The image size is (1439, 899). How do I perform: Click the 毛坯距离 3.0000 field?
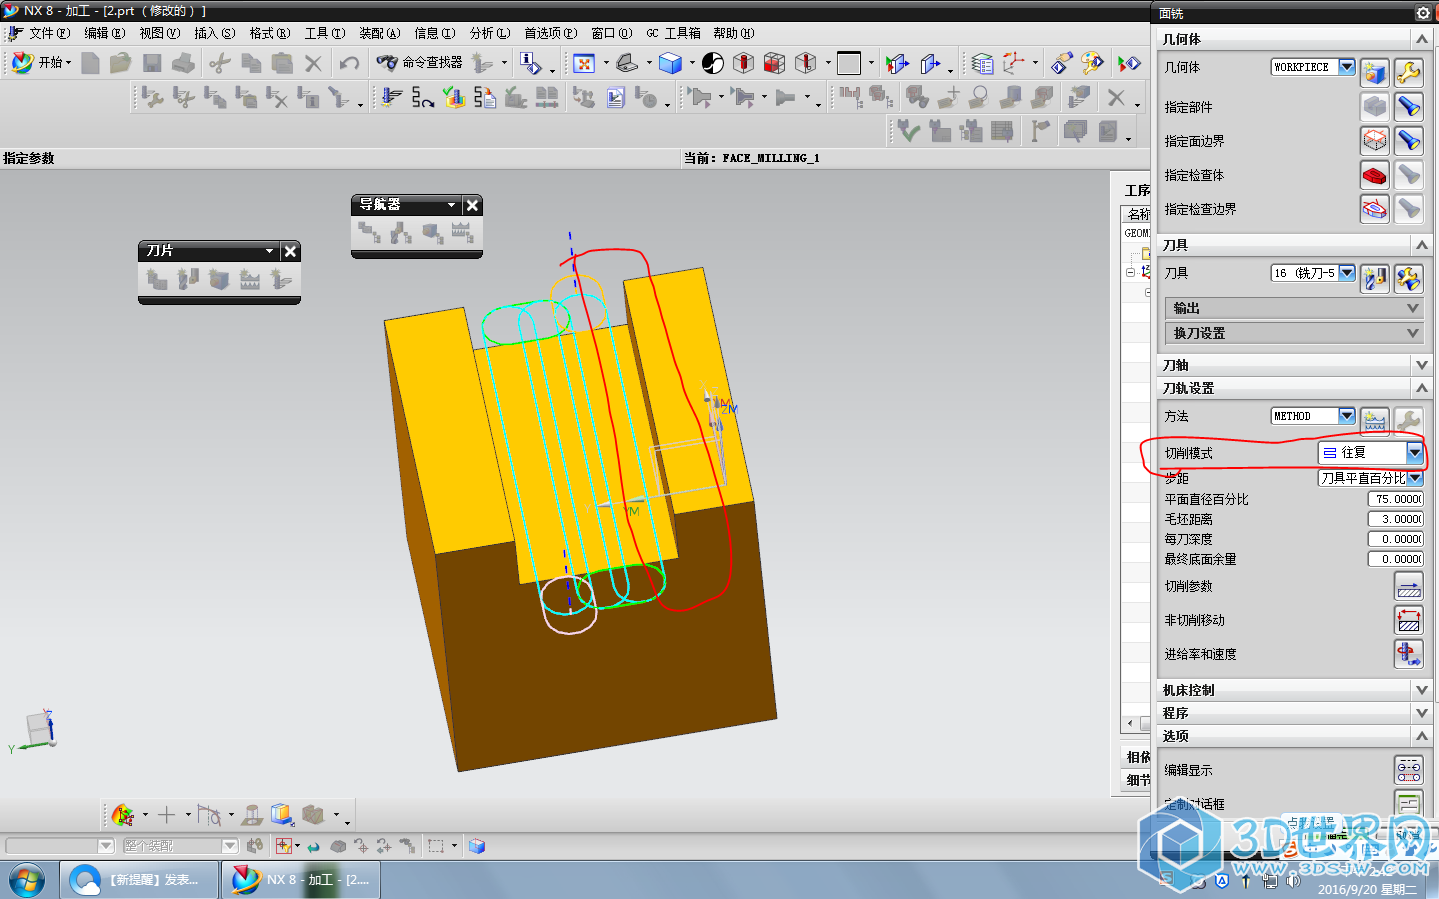1395,519
